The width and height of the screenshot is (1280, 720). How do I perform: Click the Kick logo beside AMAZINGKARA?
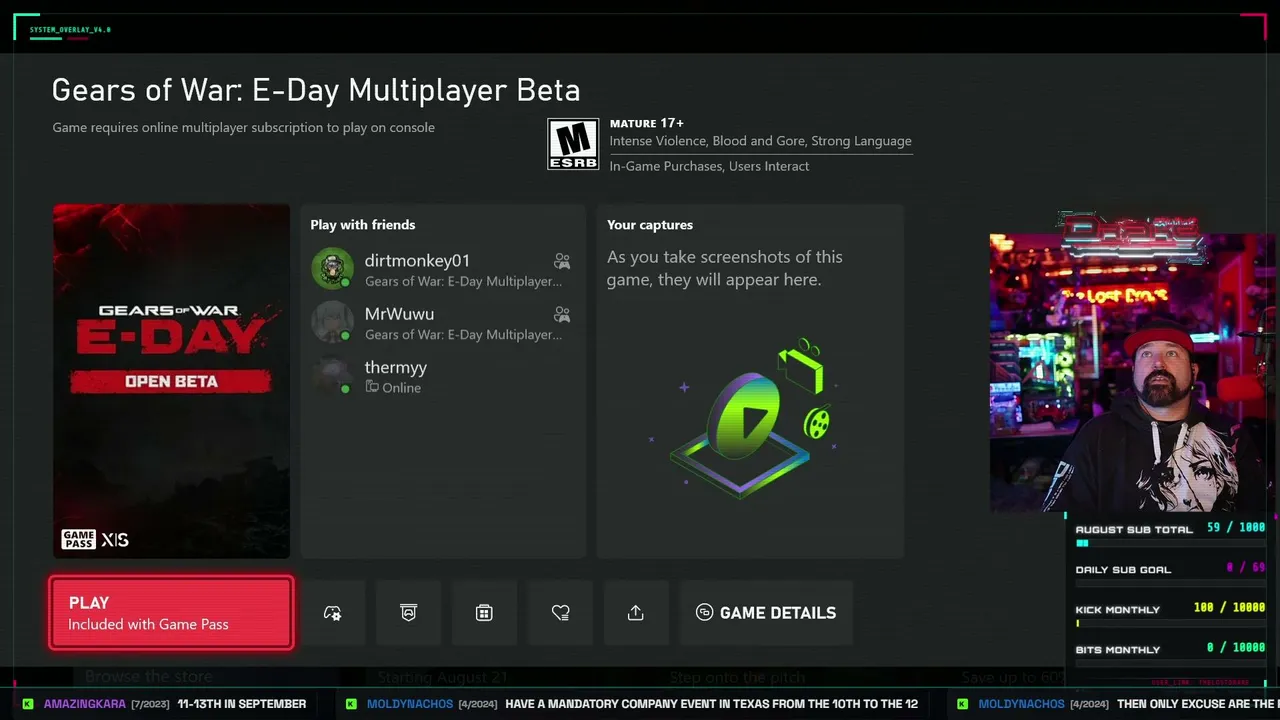[x=28, y=704]
